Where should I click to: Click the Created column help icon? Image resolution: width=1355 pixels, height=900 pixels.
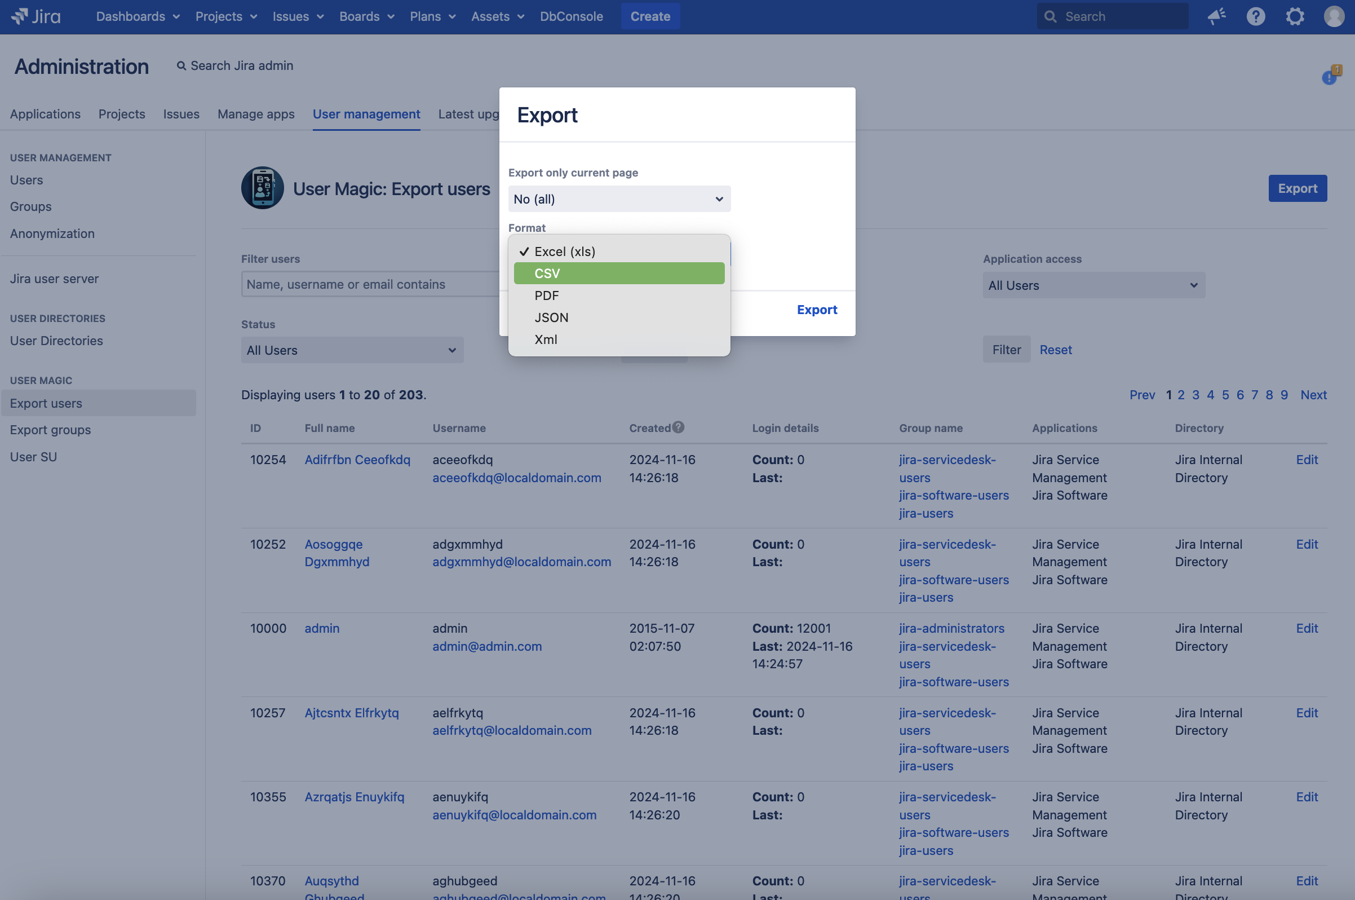point(678,428)
